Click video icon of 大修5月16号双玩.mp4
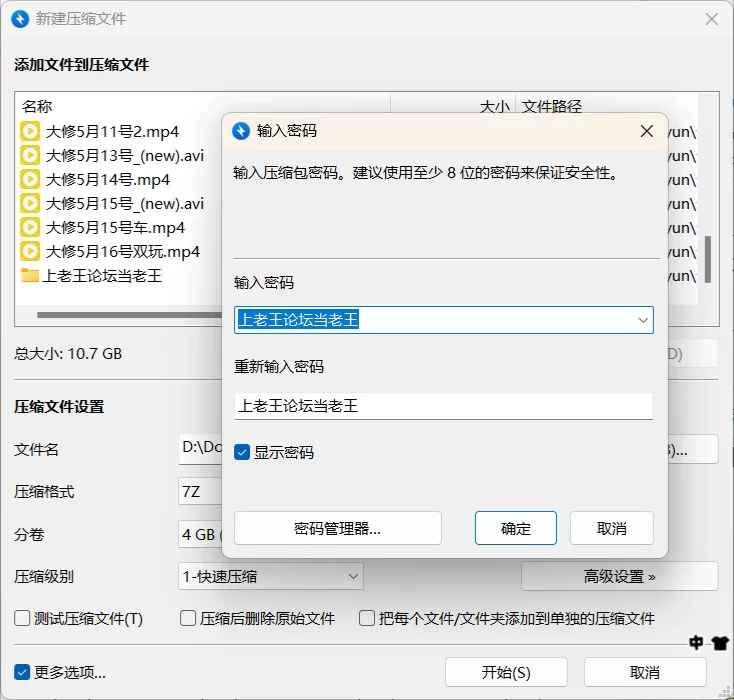The width and height of the screenshot is (734, 700). [x=31, y=251]
